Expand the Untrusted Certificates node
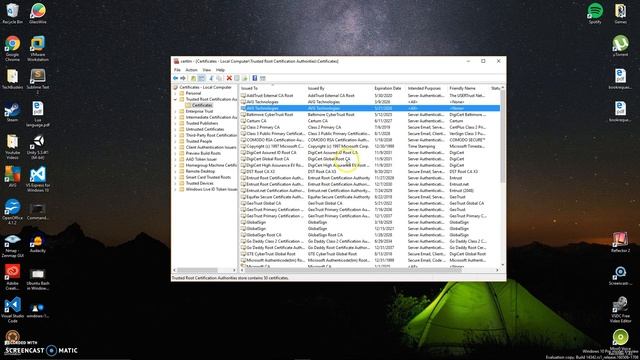 pos(176,129)
